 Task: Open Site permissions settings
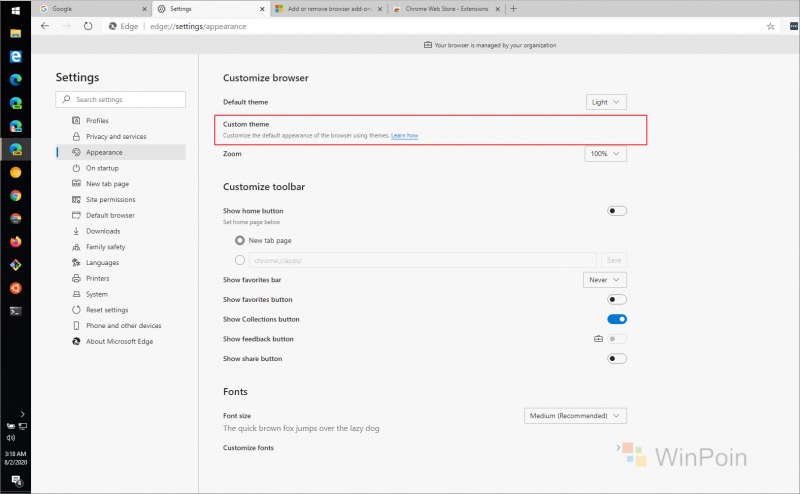121,200
